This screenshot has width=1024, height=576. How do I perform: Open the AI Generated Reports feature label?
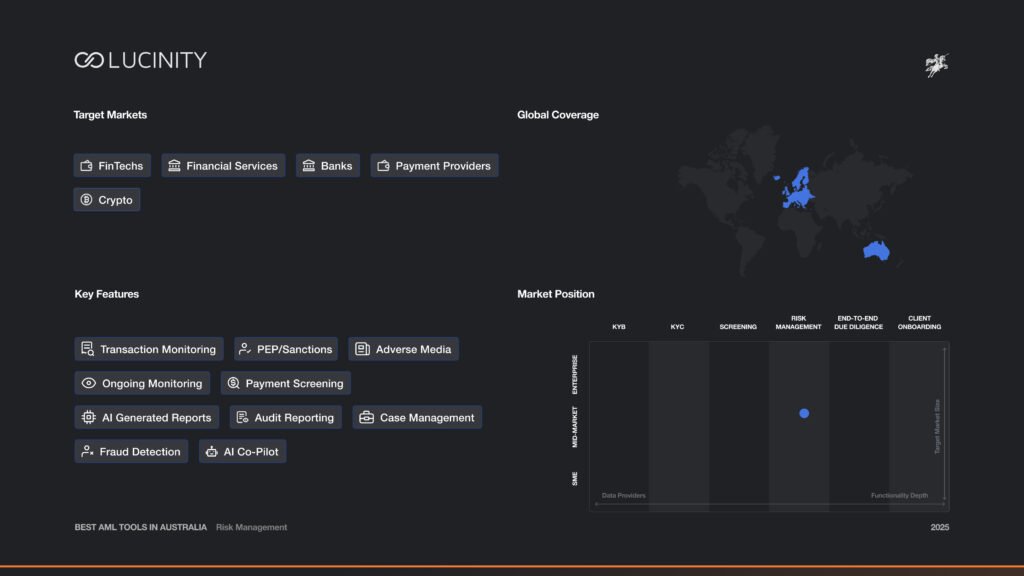157,417
